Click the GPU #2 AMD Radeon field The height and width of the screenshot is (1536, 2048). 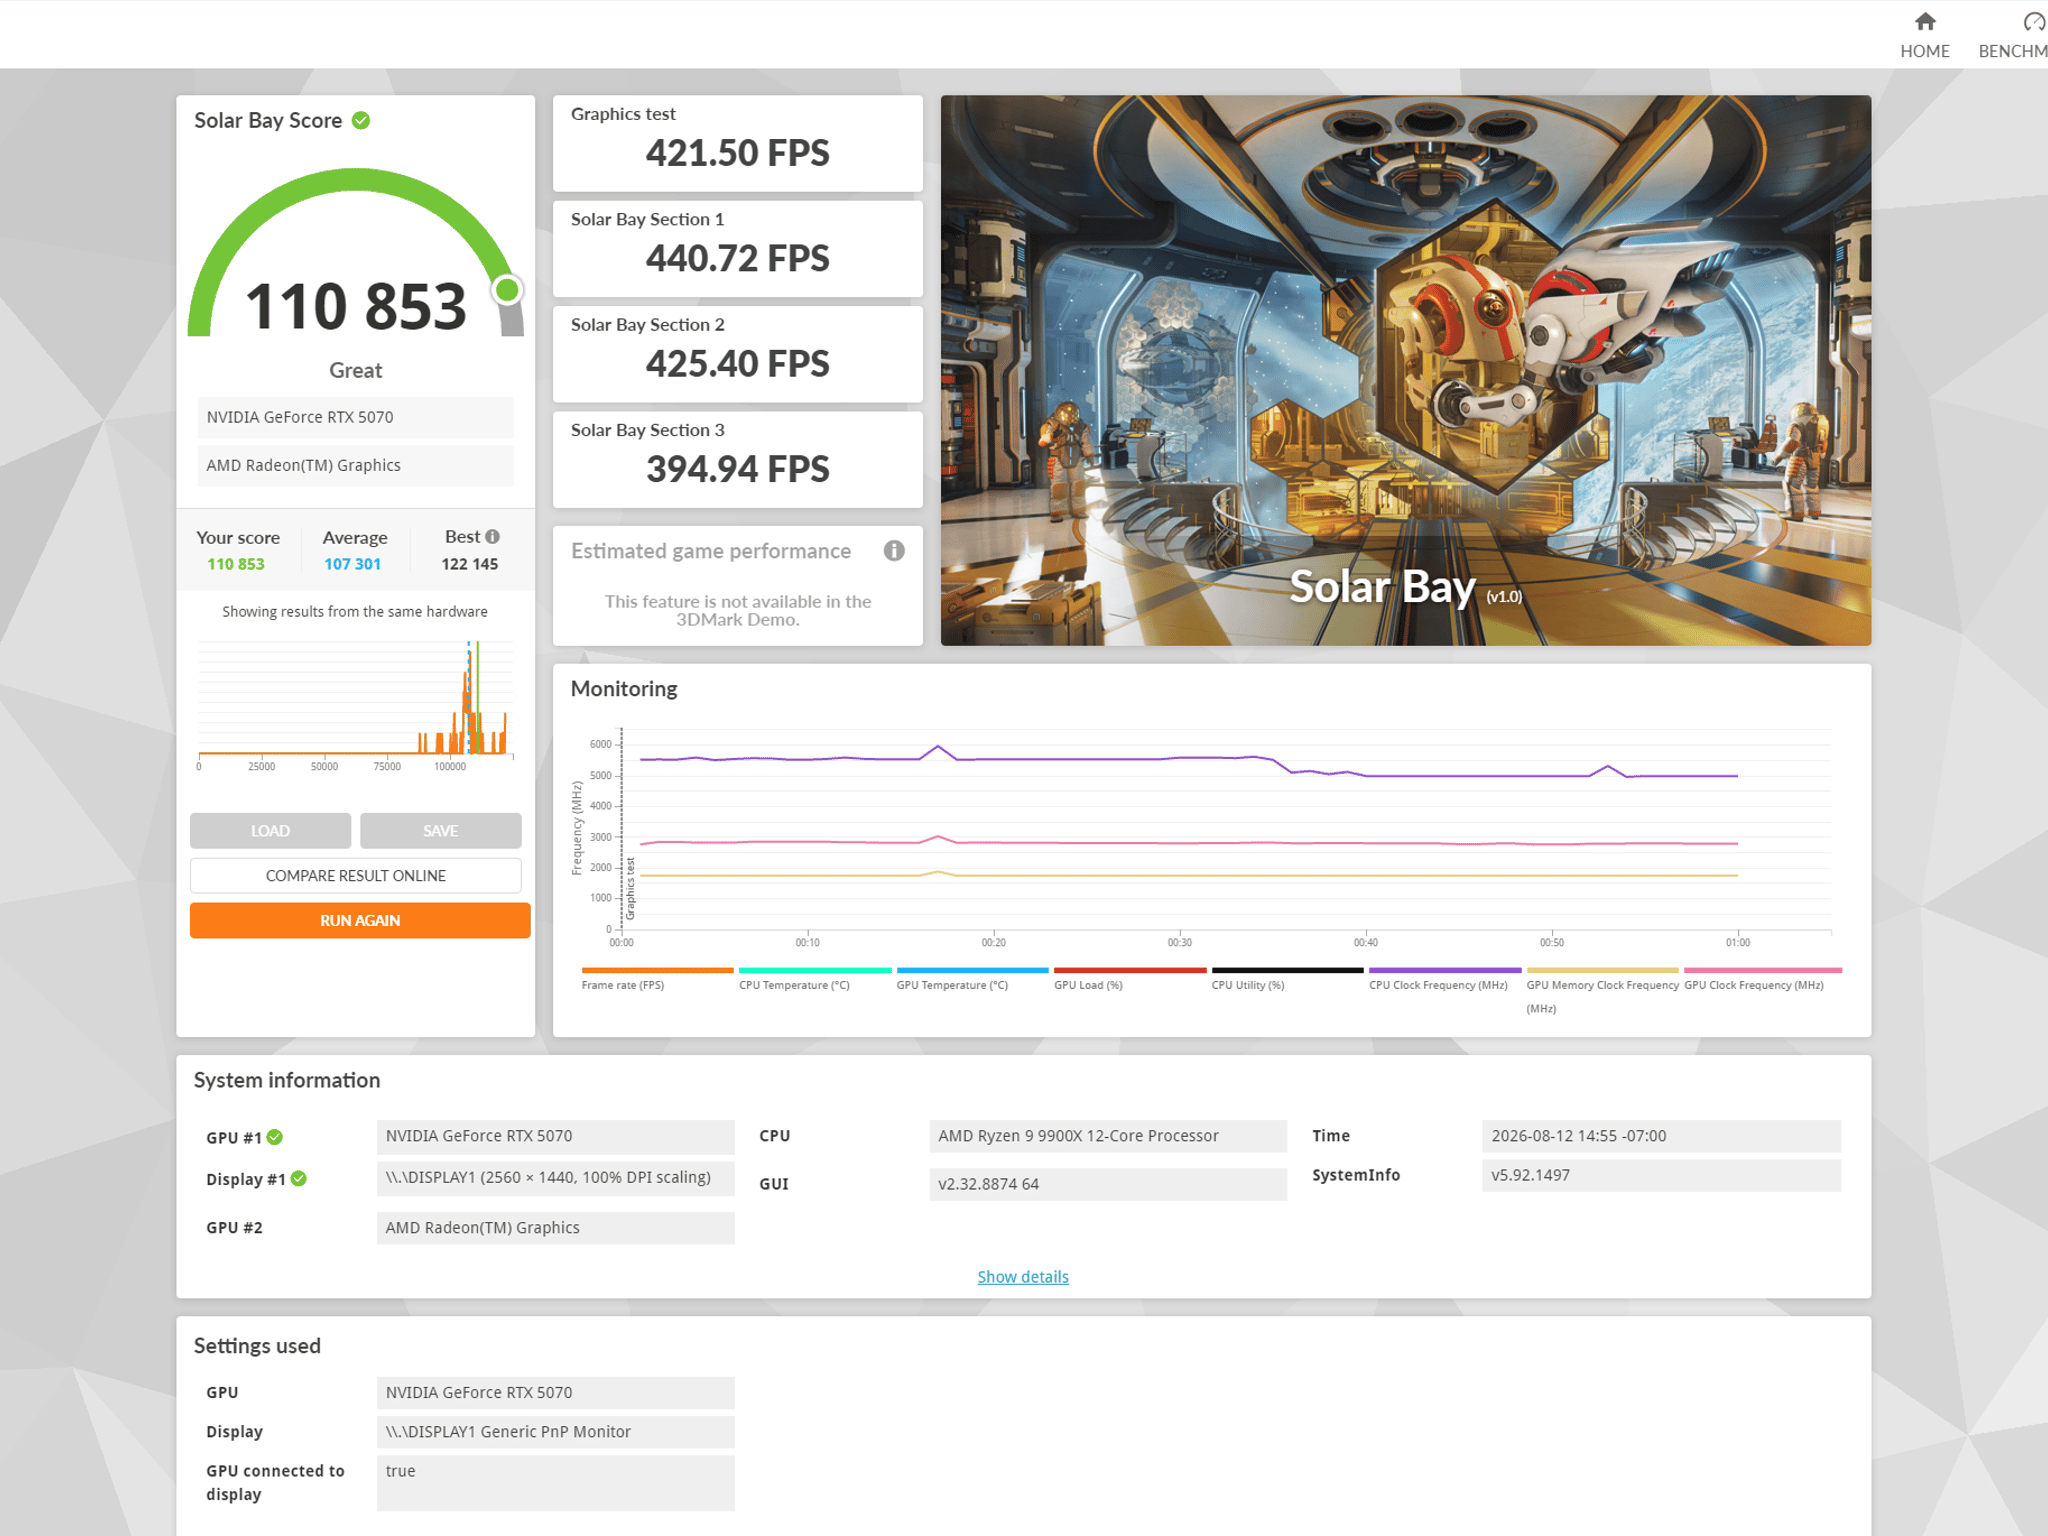click(x=555, y=1228)
